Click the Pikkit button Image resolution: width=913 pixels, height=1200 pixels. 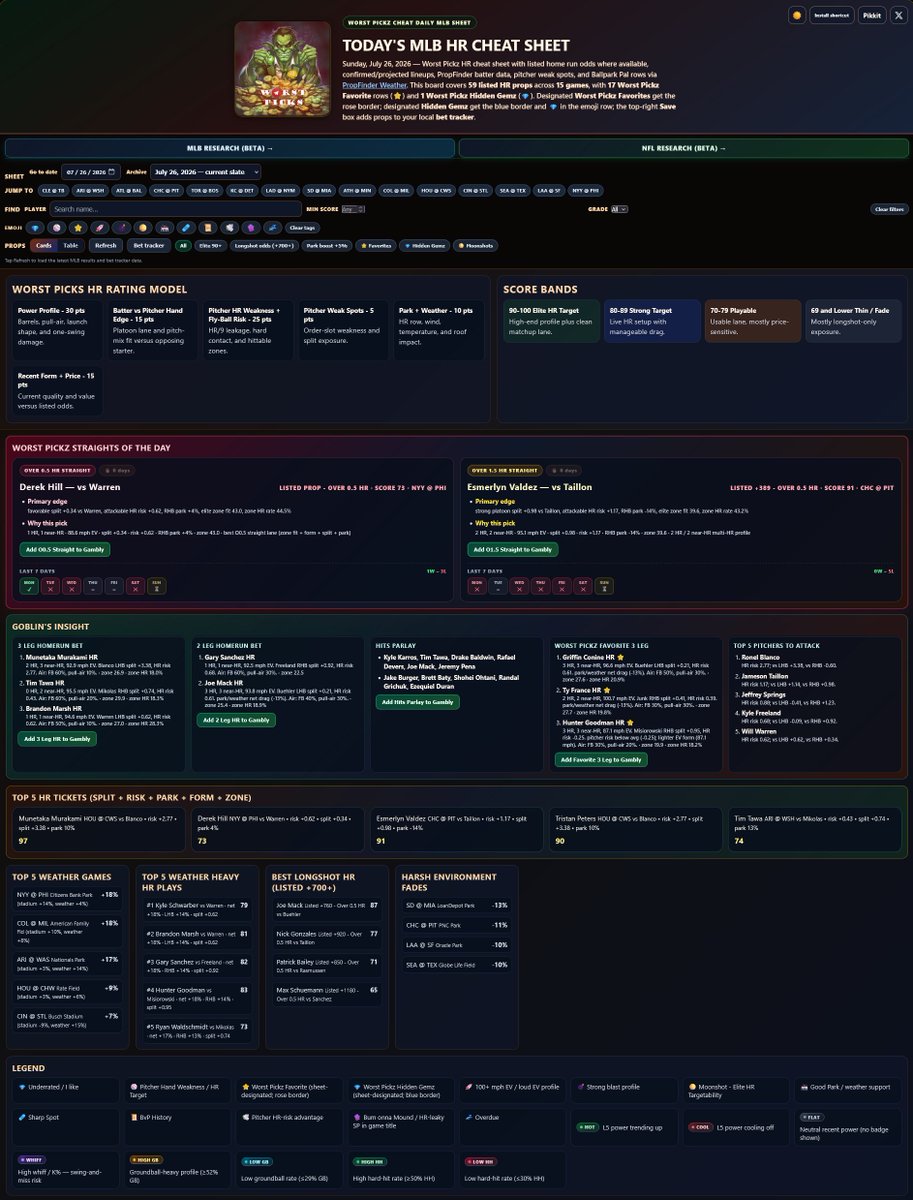[x=872, y=16]
